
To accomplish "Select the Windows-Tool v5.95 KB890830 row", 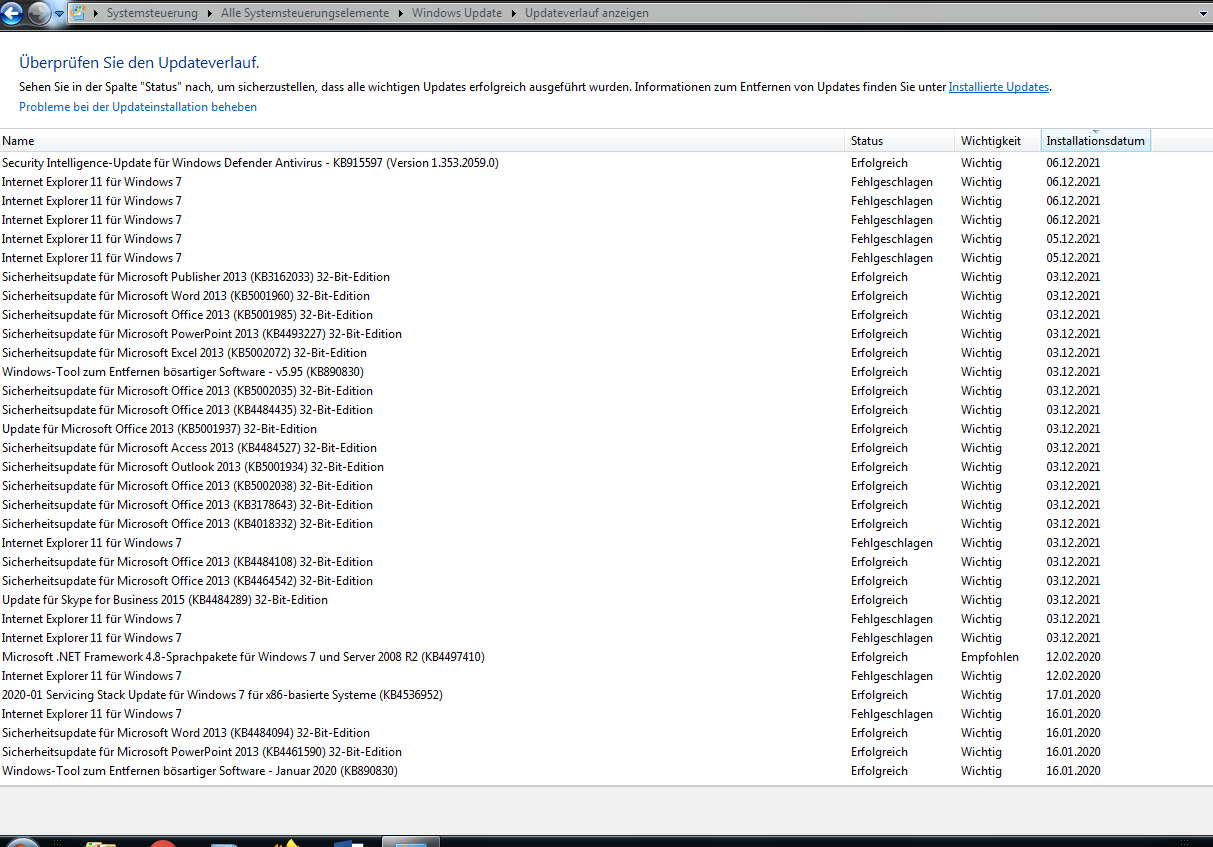I will click(606, 372).
